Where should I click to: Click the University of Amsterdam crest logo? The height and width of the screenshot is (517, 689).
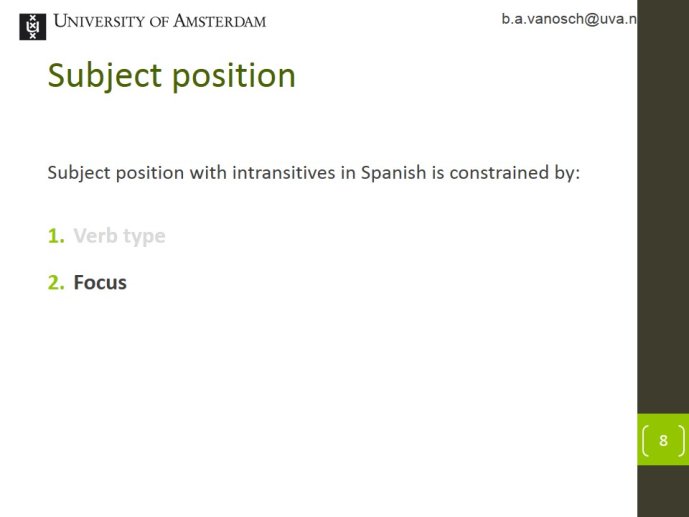(33, 27)
